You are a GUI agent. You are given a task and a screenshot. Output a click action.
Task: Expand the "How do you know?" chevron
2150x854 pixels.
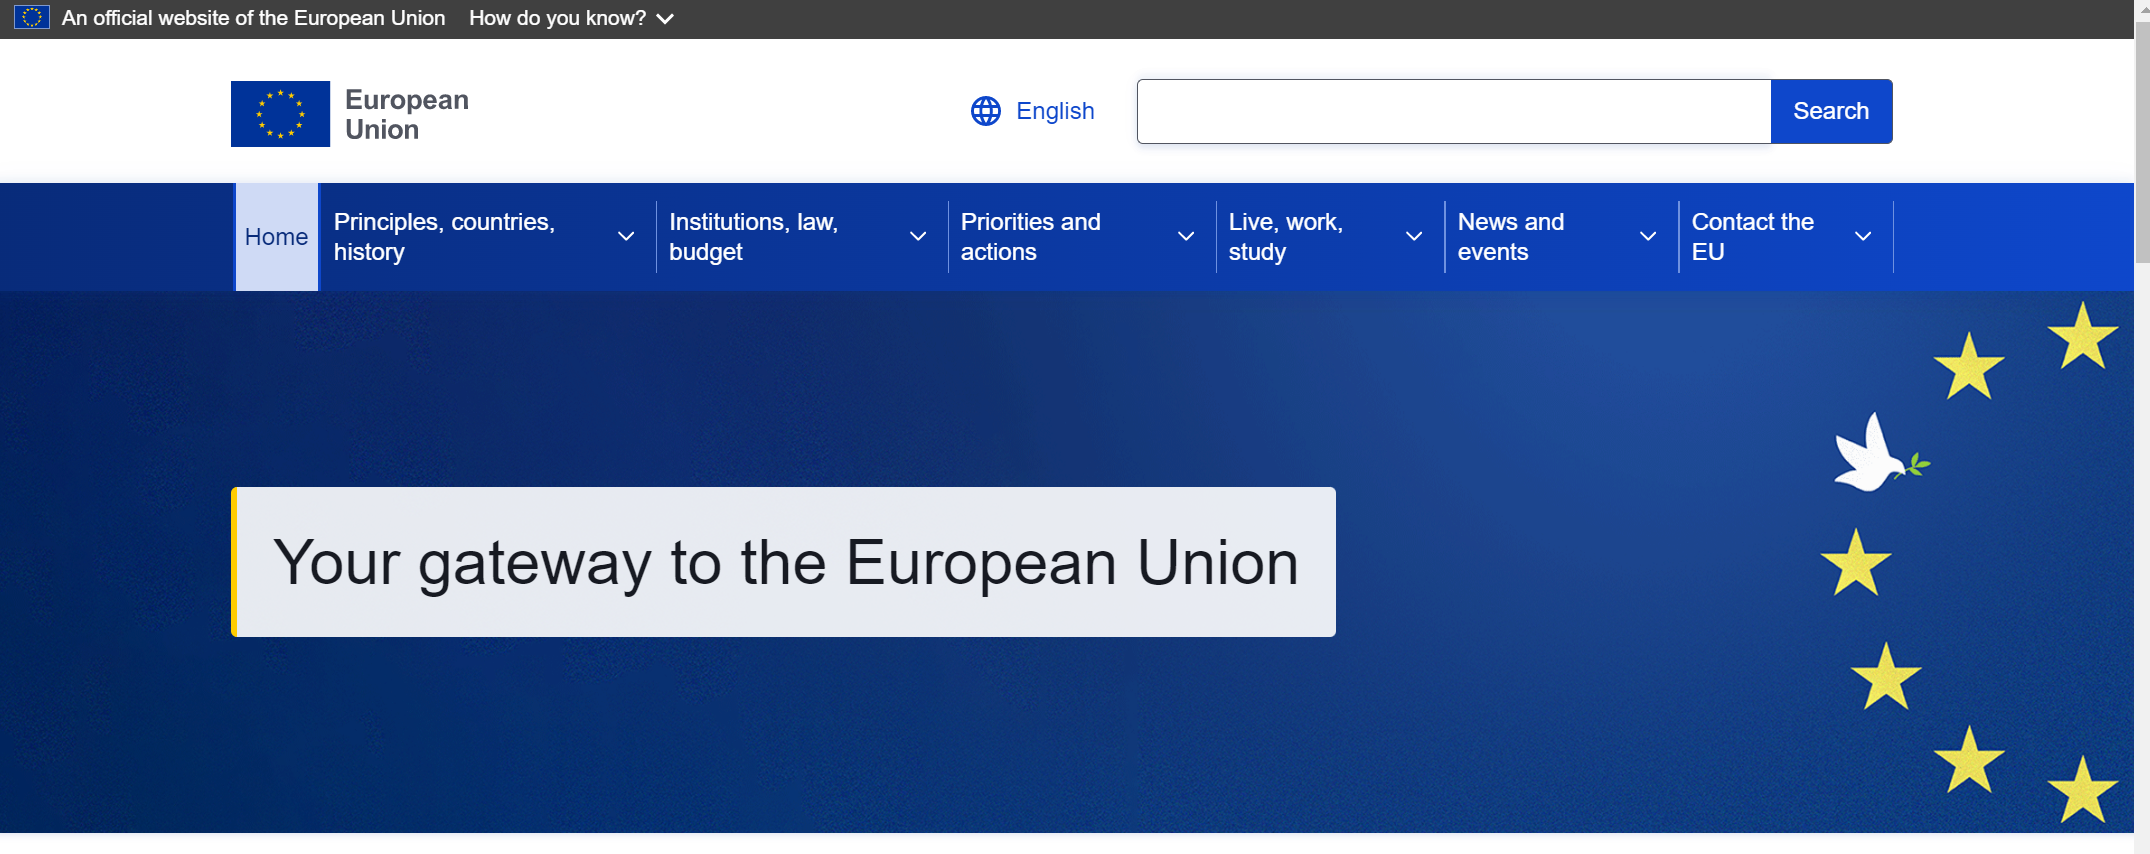coord(665,19)
